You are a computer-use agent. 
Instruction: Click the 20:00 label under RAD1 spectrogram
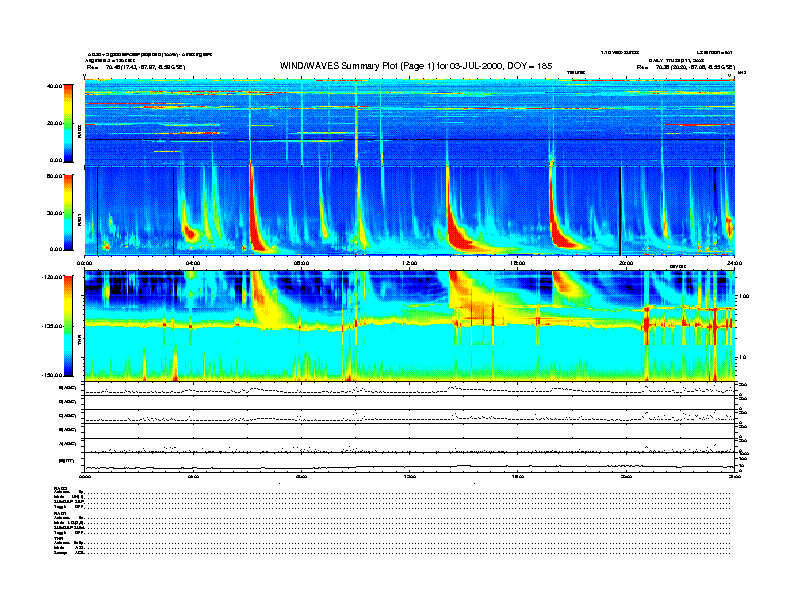coord(626,263)
